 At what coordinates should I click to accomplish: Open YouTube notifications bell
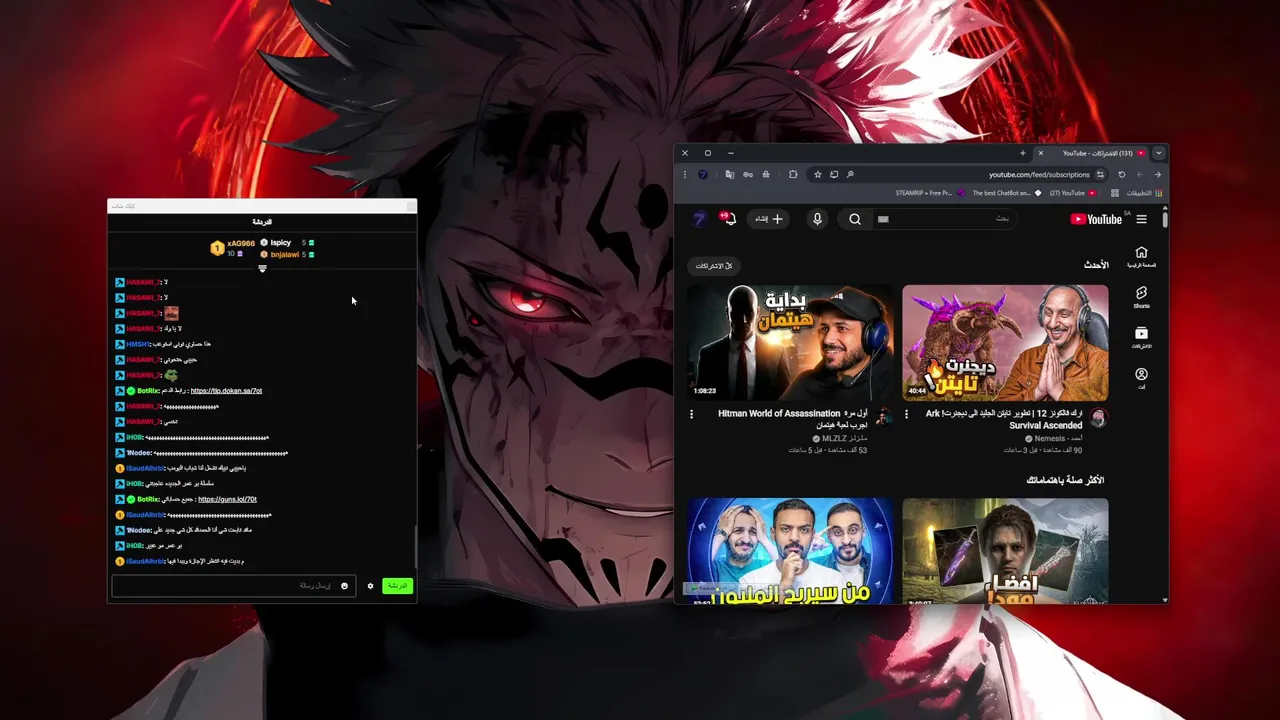(x=729, y=219)
